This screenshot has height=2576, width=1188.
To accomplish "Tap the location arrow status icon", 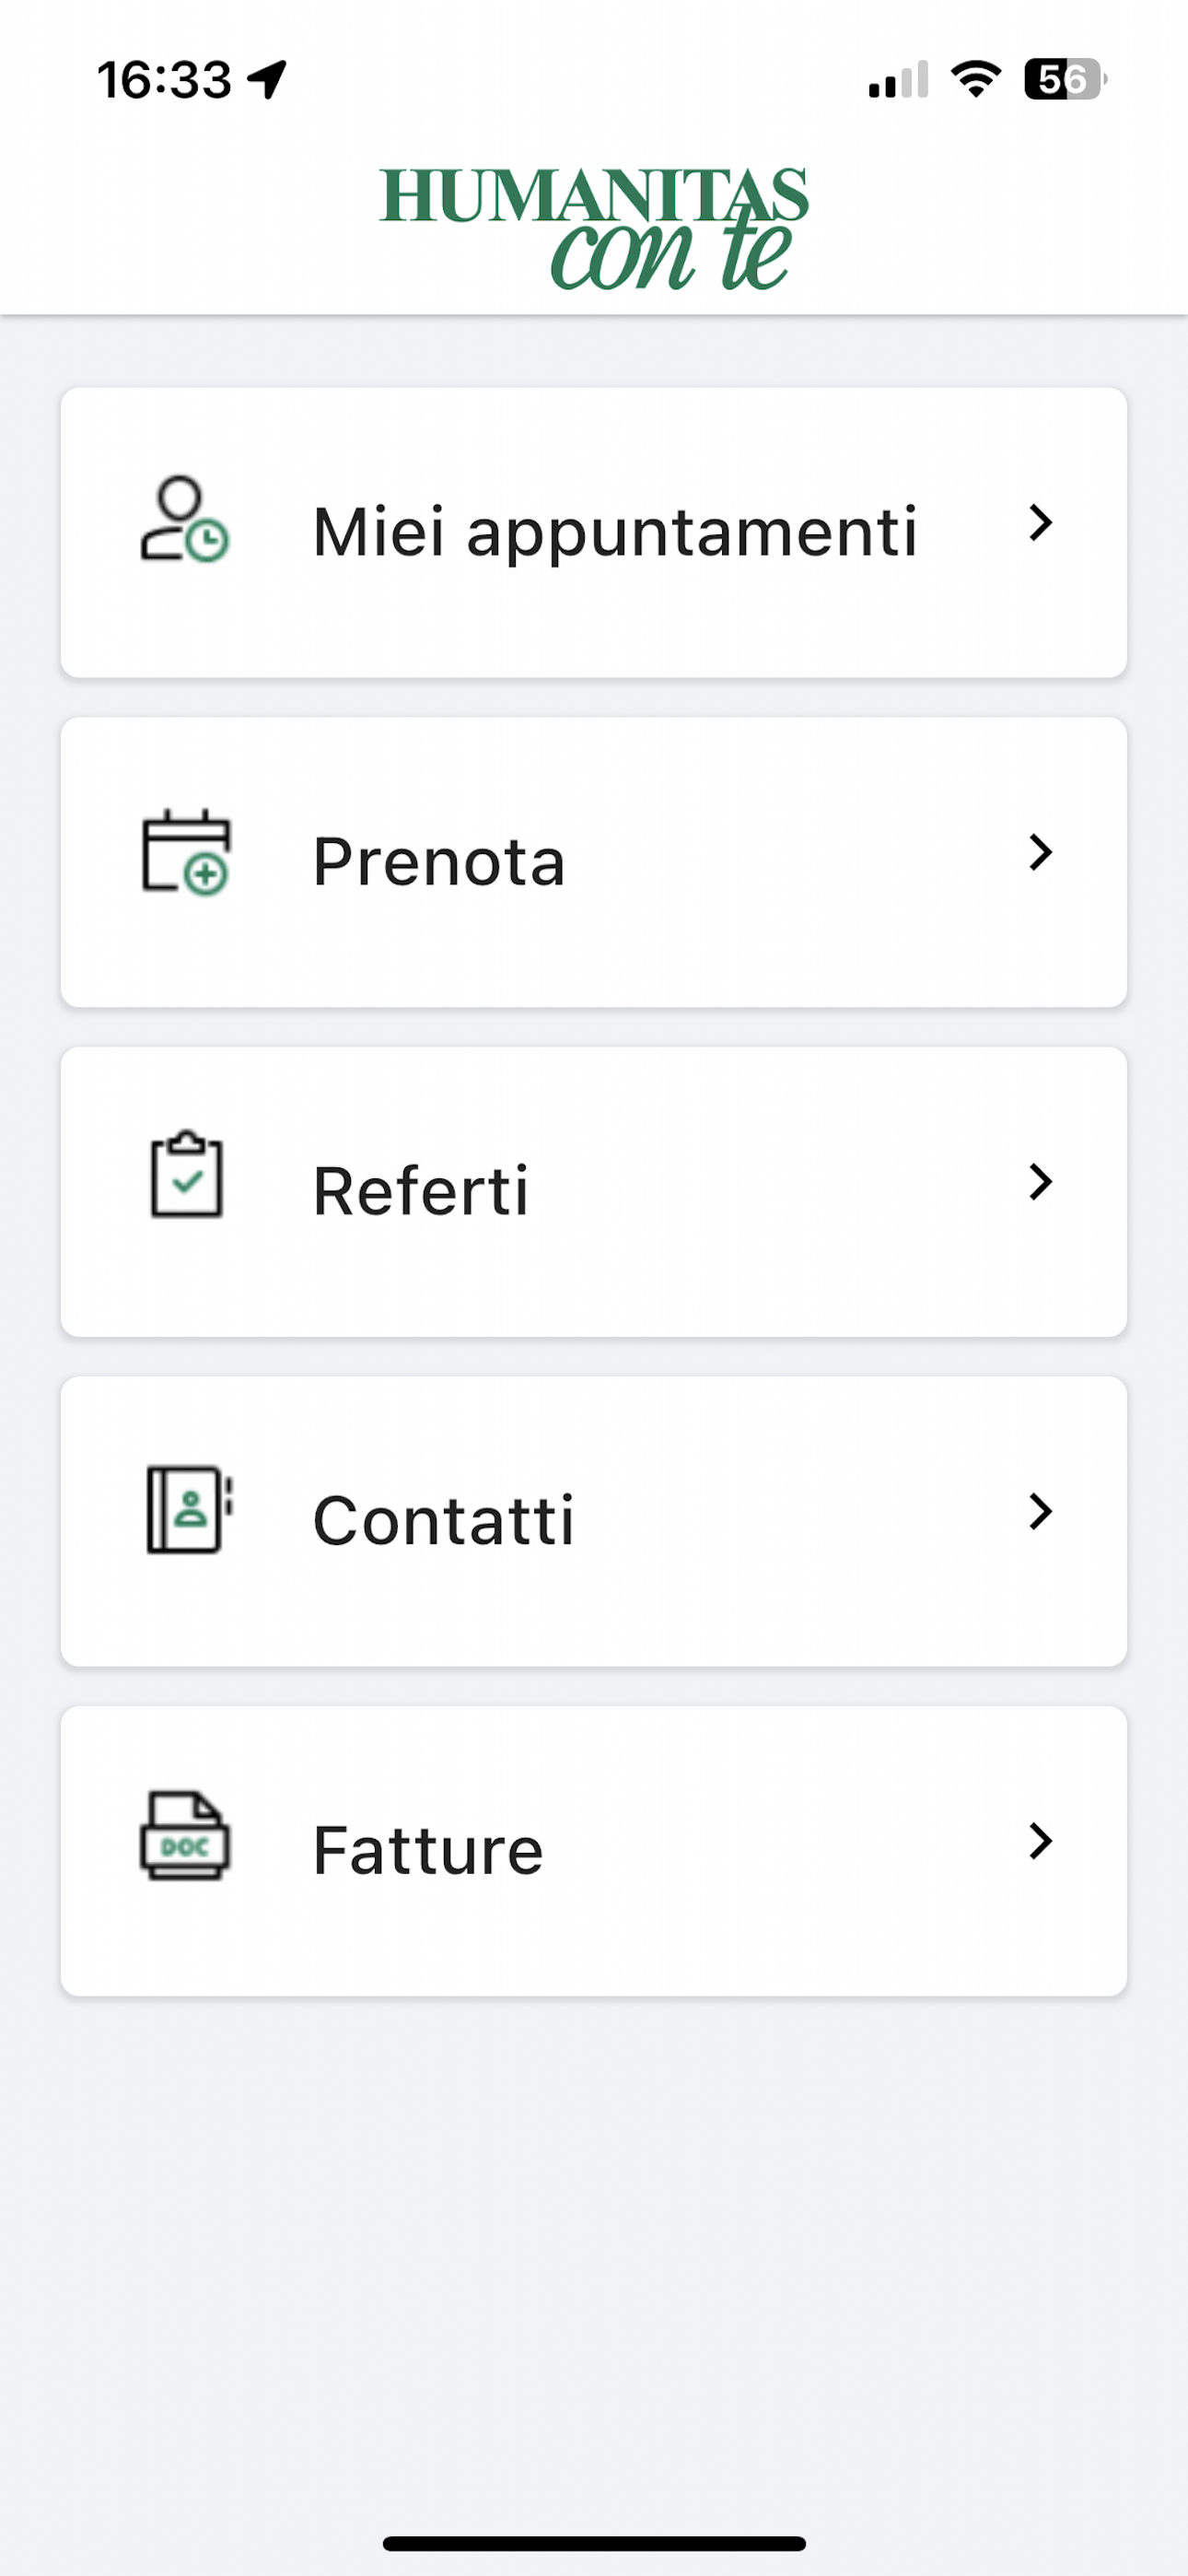I will (268, 79).
